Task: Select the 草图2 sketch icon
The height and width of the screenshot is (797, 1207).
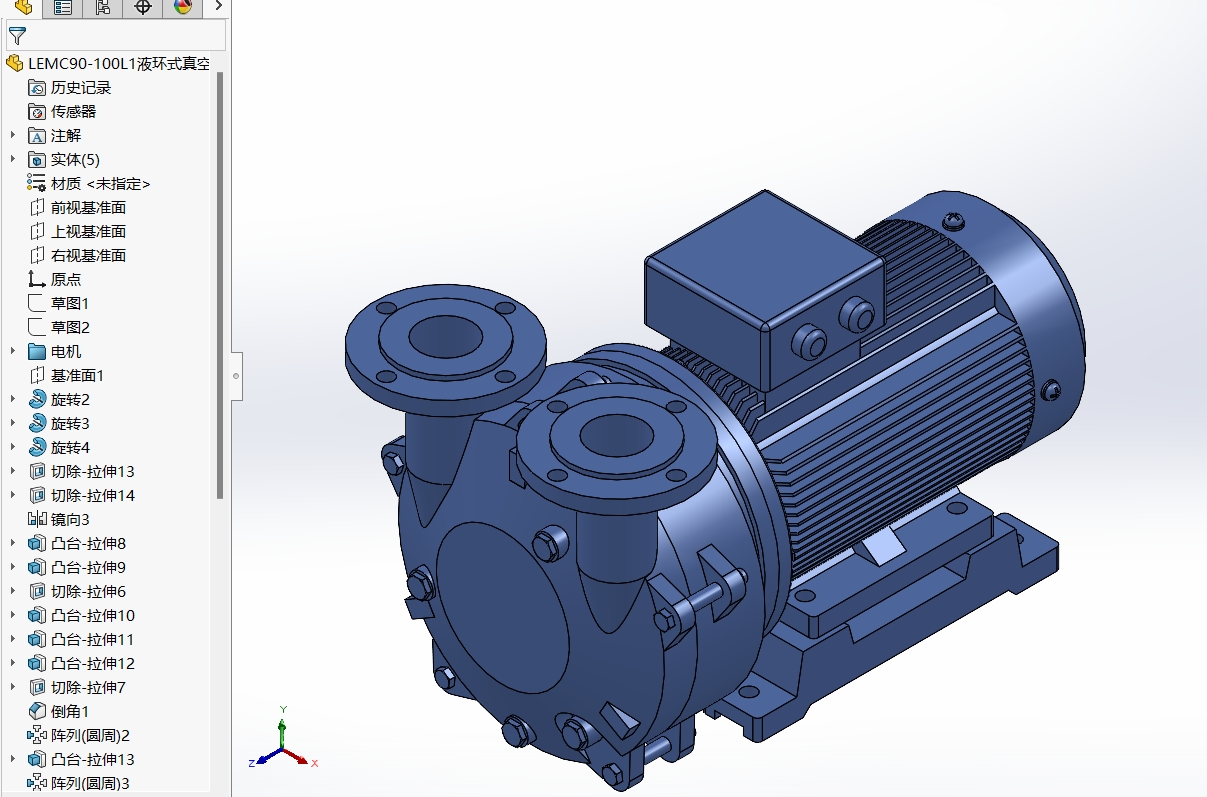Action: tap(37, 327)
